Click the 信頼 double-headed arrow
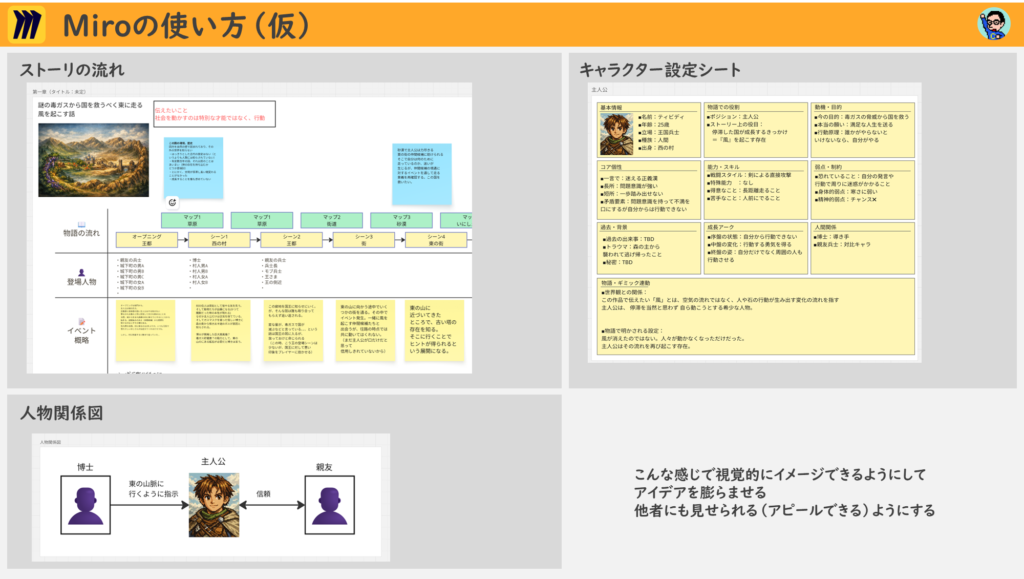Screen dimensions: 1024x579 (263, 505)
